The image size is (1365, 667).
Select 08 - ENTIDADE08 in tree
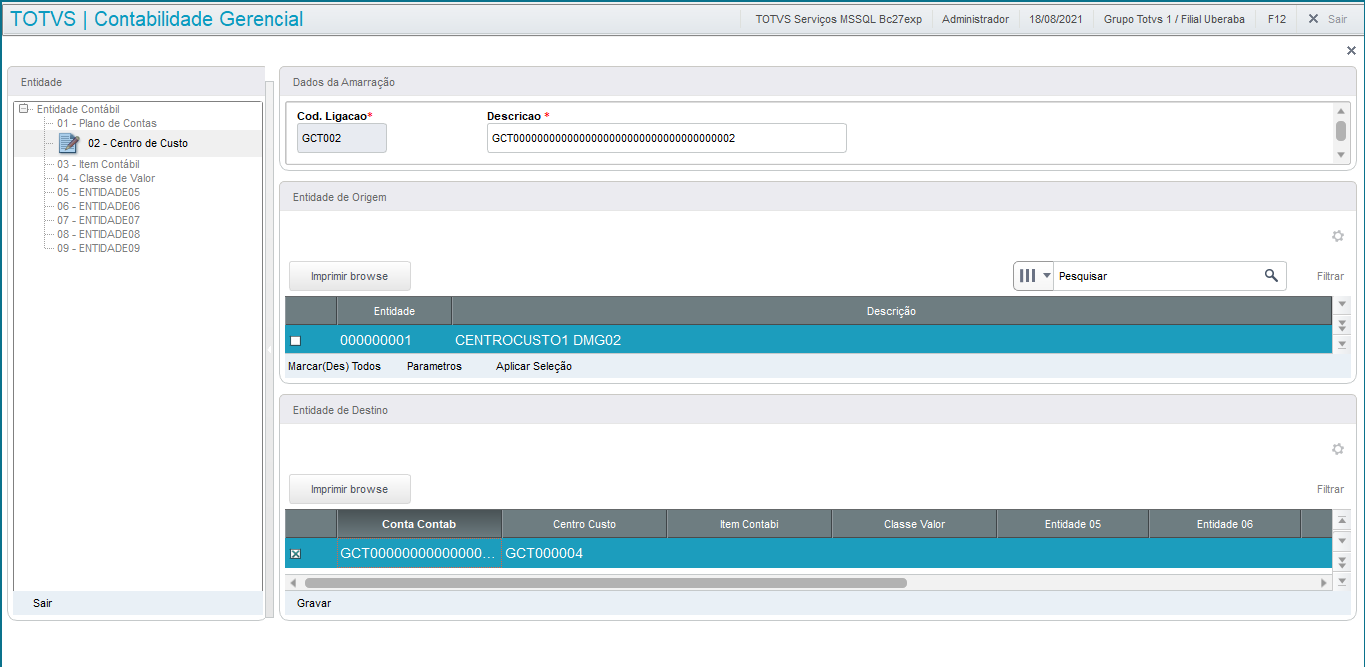pos(98,234)
